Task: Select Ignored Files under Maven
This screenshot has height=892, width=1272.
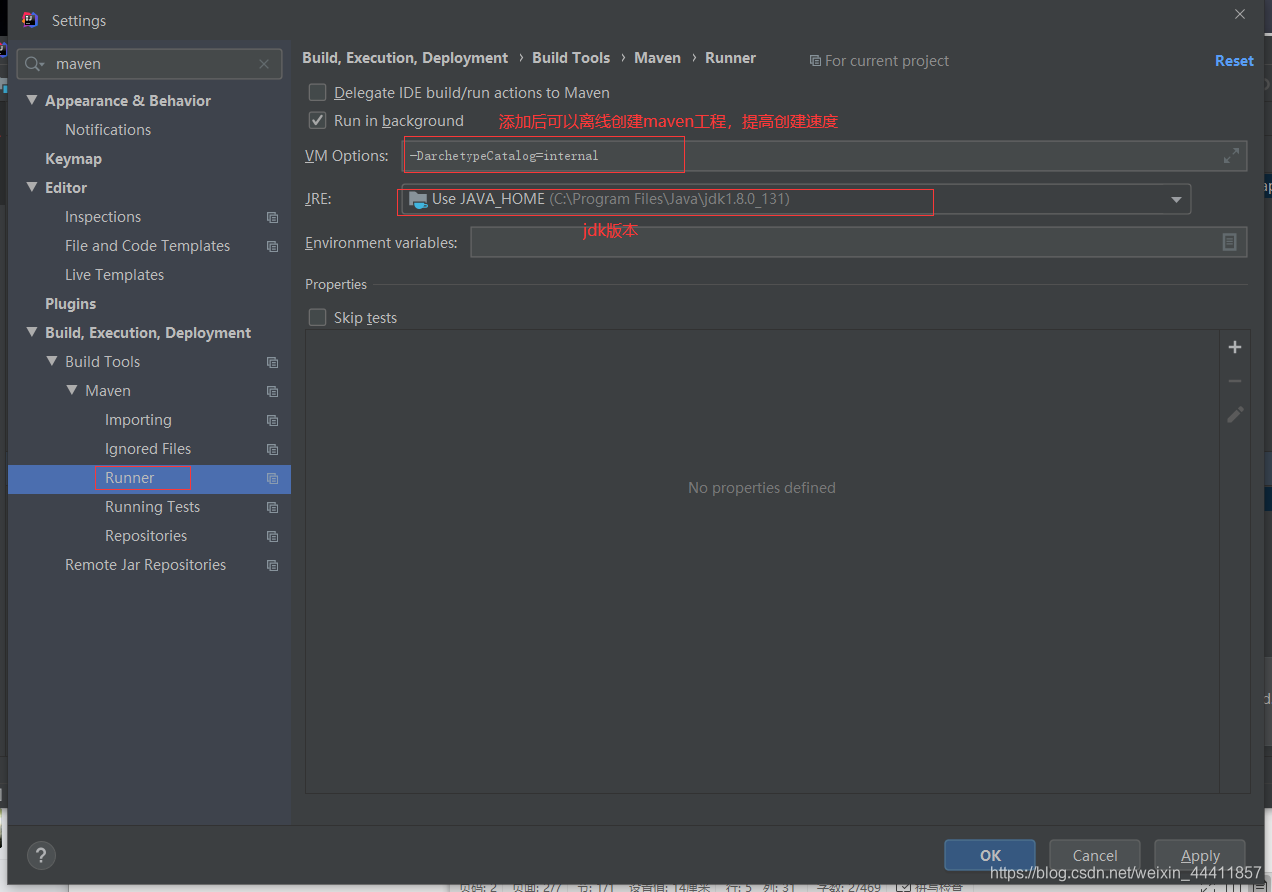Action: click(148, 449)
